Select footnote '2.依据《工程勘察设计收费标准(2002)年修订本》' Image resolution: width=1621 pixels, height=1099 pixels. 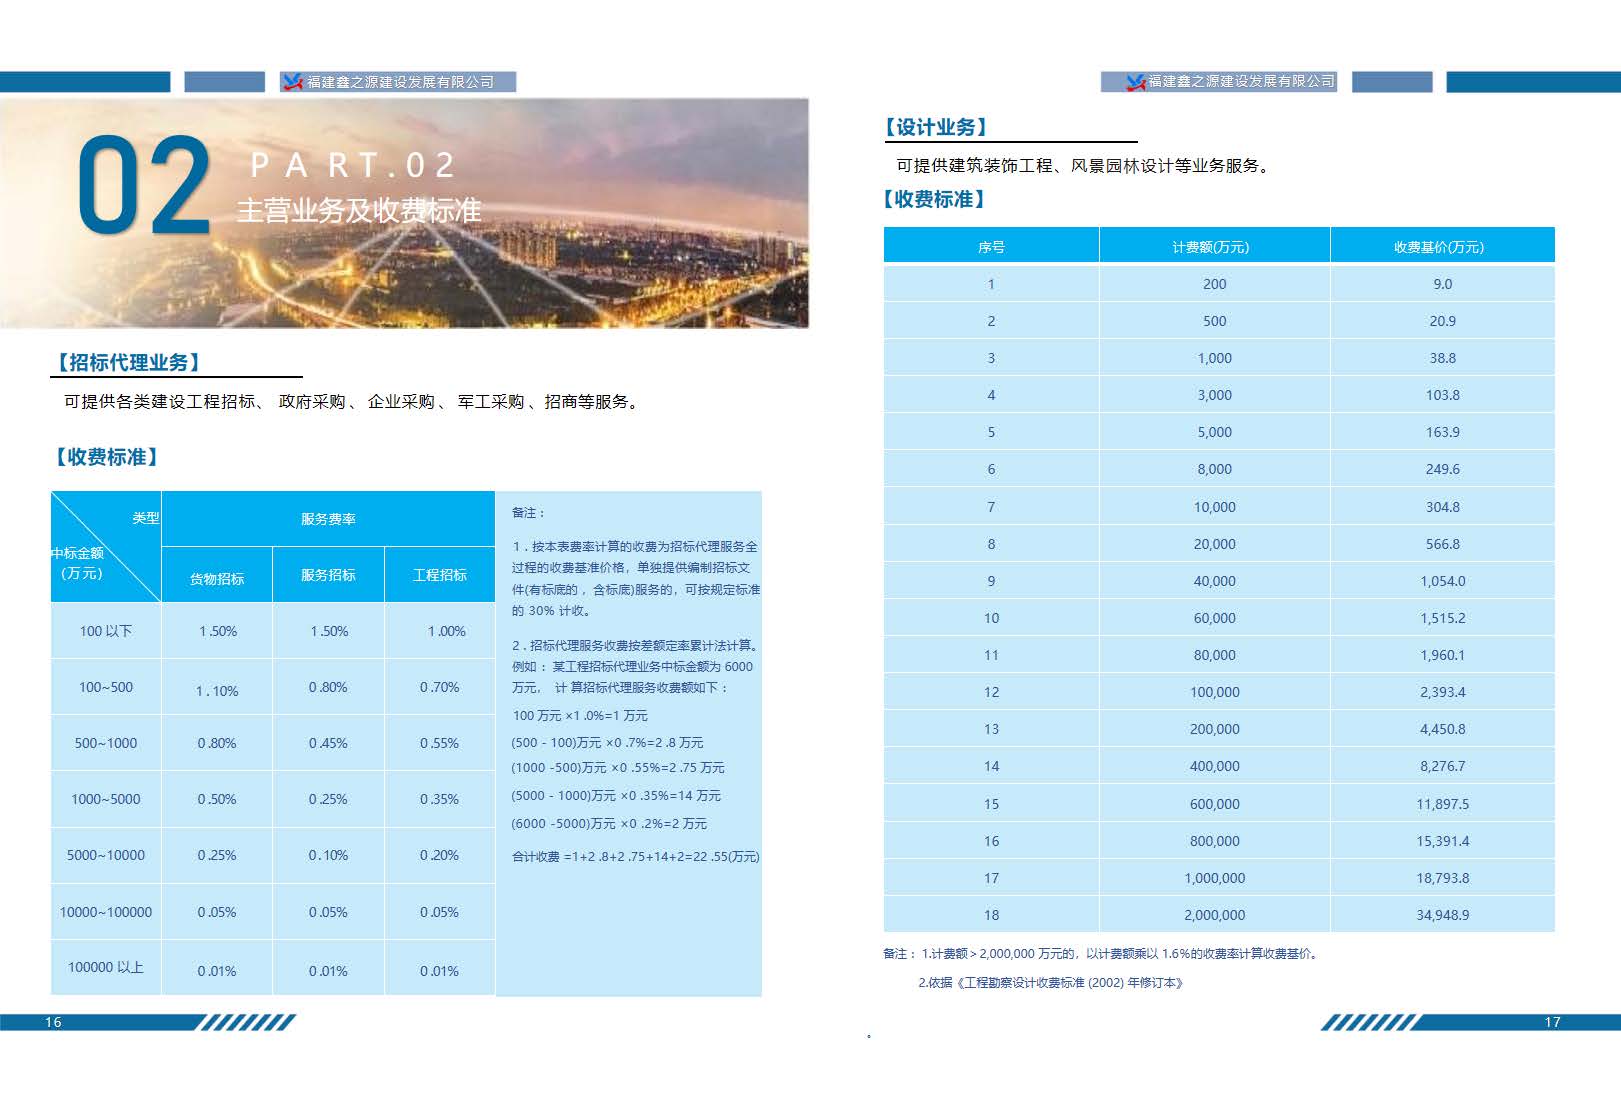(1051, 983)
